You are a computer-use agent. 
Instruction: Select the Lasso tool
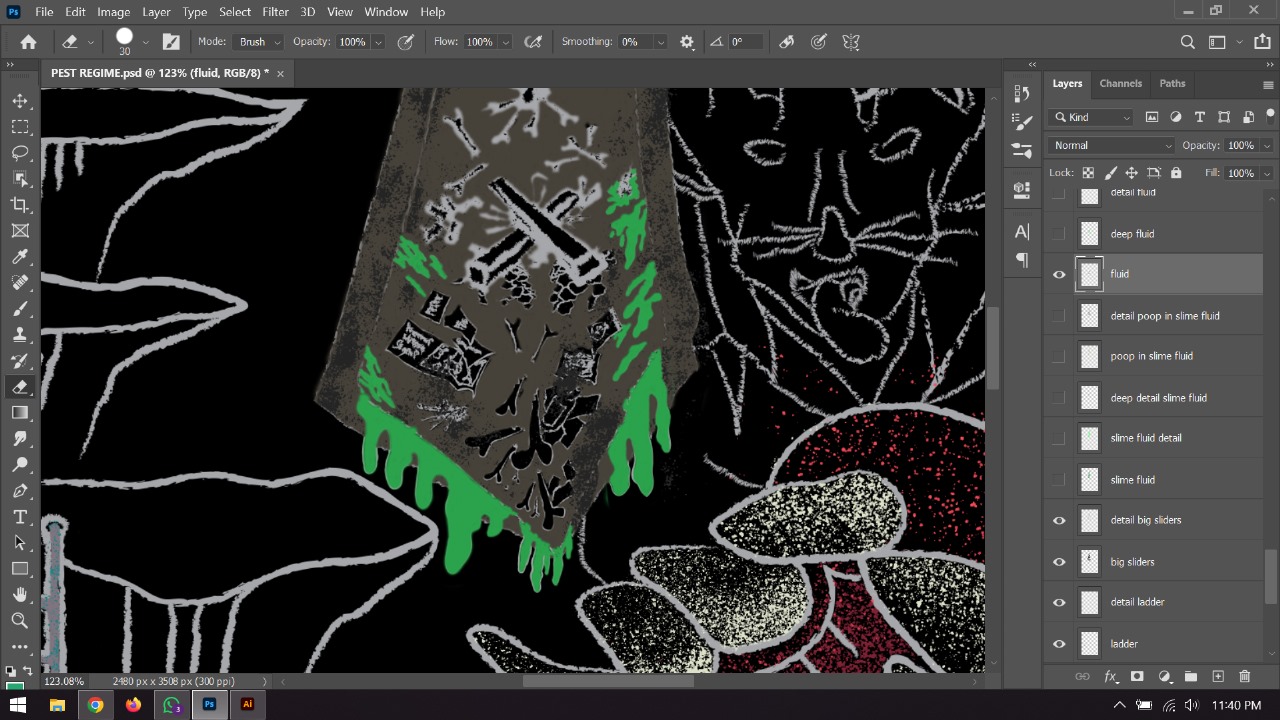click(20, 153)
